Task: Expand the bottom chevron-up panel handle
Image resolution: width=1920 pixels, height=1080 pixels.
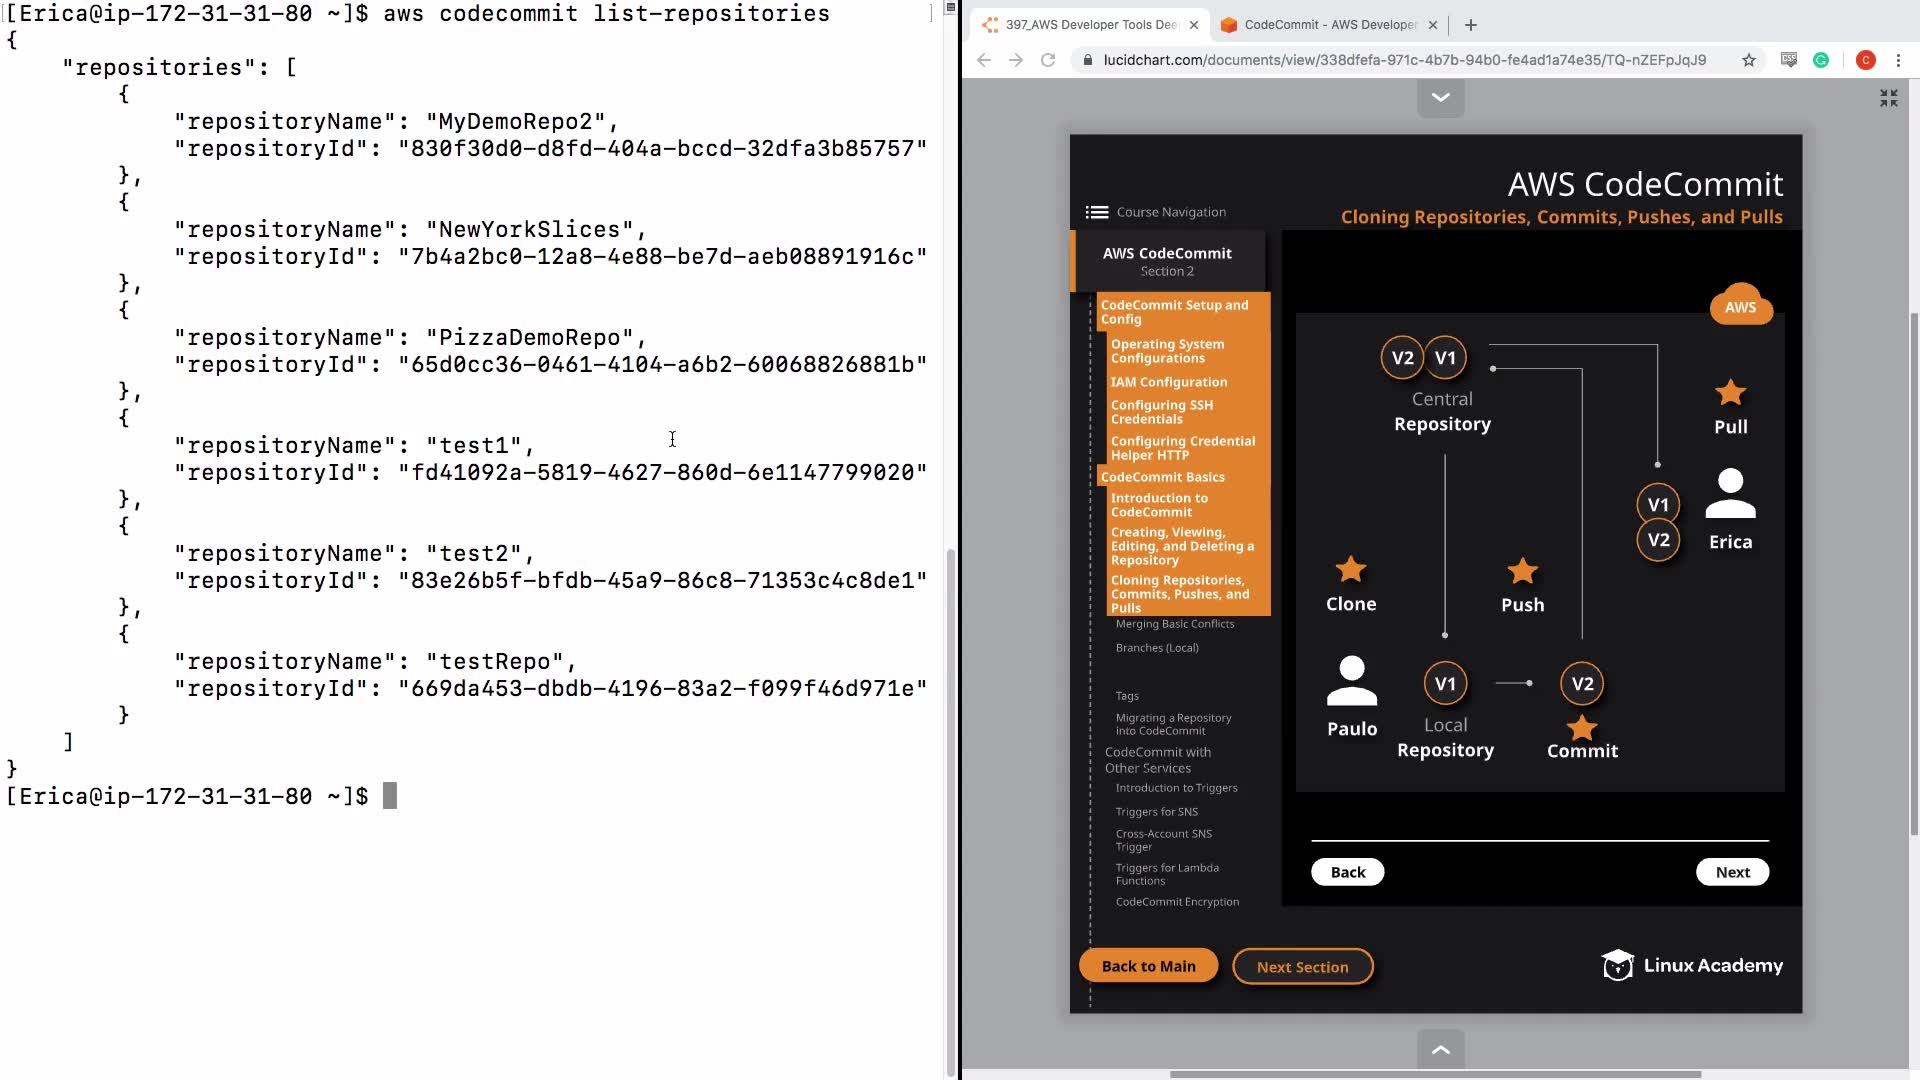Action: (x=1440, y=1049)
